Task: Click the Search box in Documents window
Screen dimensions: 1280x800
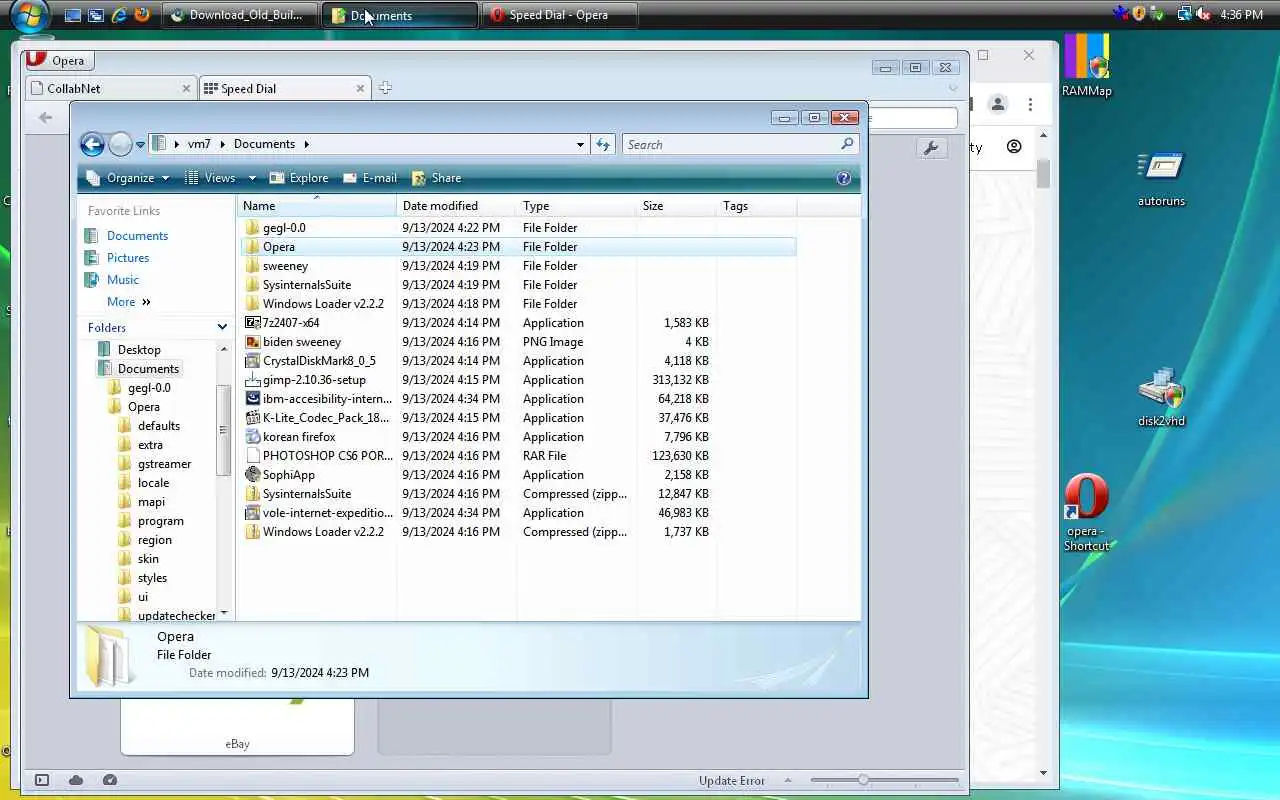Action: point(740,144)
